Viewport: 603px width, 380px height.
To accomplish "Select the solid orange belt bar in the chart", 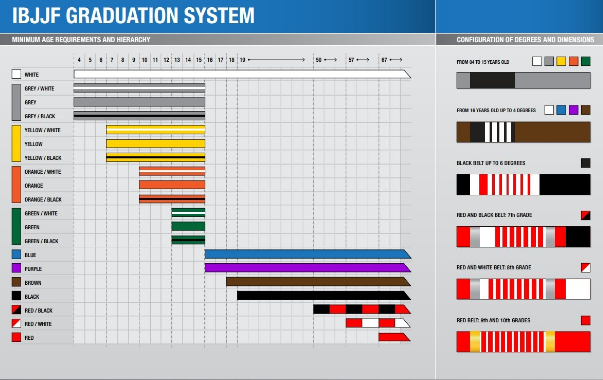I will (172, 185).
